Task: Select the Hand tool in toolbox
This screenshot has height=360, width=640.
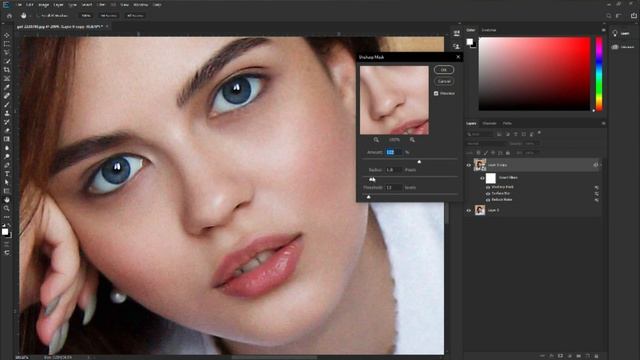Action: (x=7, y=200)
